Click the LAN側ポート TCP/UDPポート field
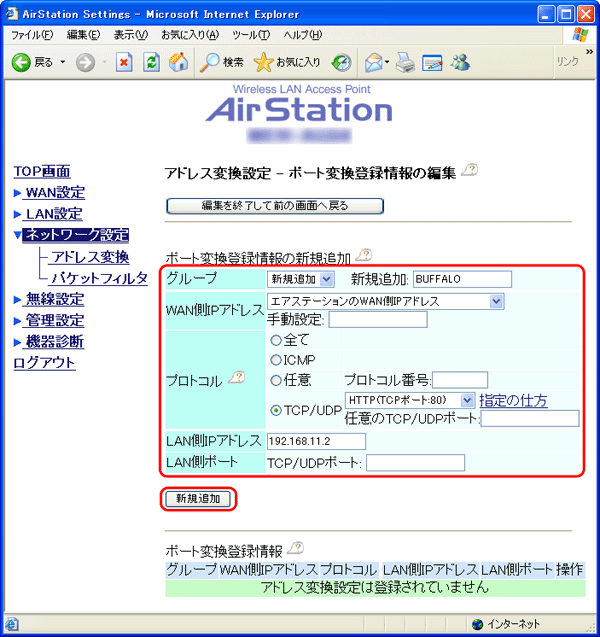The height and width of the screenshot is (637, 600). point(415,463)
